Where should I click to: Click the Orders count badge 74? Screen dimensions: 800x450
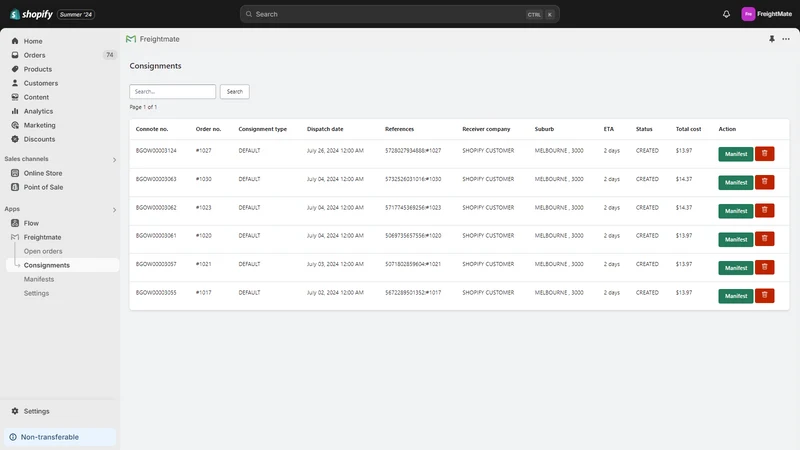110,55
